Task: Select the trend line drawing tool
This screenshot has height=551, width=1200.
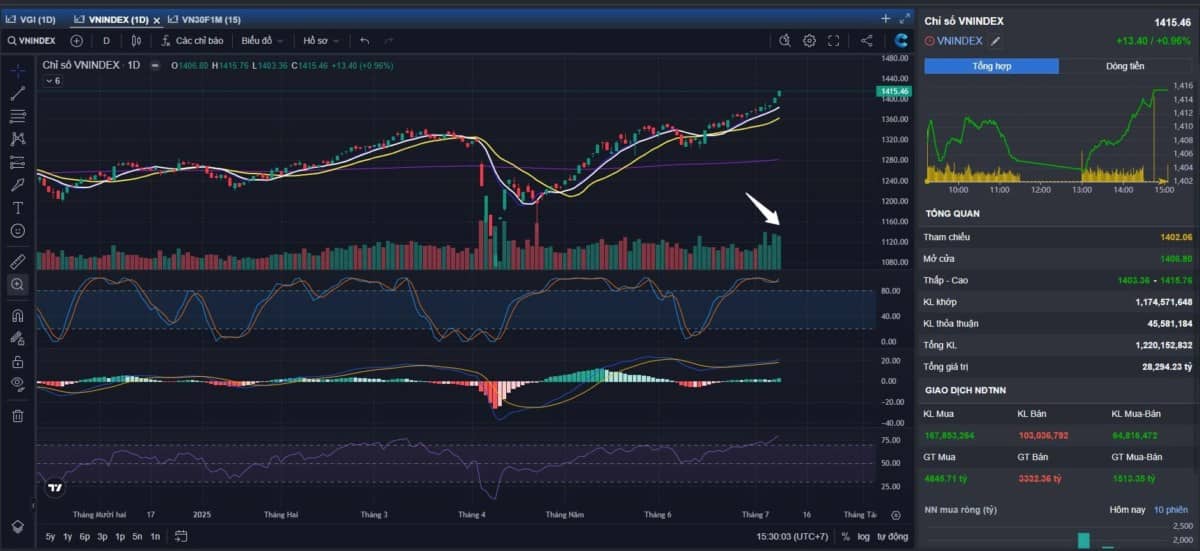Action: pyautogui.click(x=17, y=93)
